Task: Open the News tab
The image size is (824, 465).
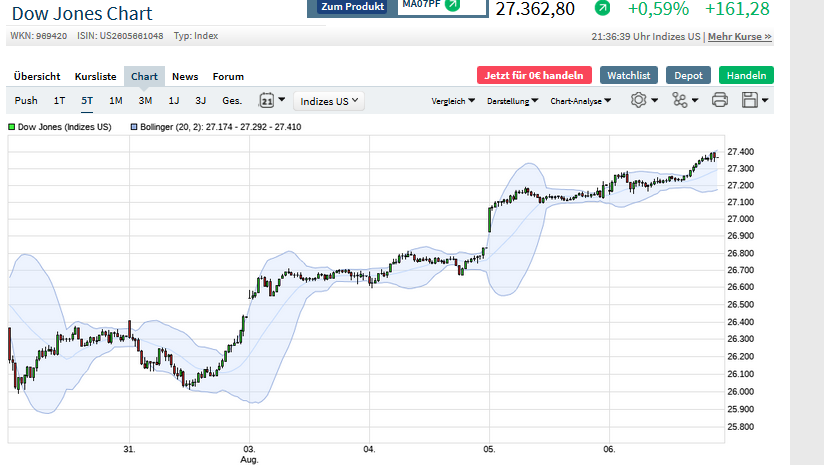Action: pyautogui.click(x=185, y=76)
